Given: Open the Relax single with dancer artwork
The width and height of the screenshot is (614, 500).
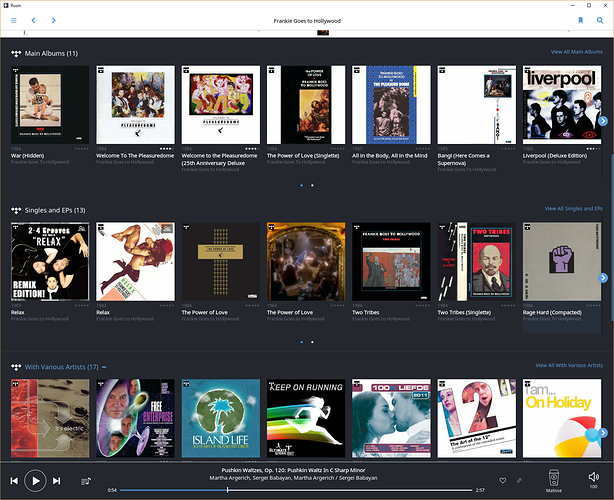Looking at the screenshot, I should coord(135,262).
